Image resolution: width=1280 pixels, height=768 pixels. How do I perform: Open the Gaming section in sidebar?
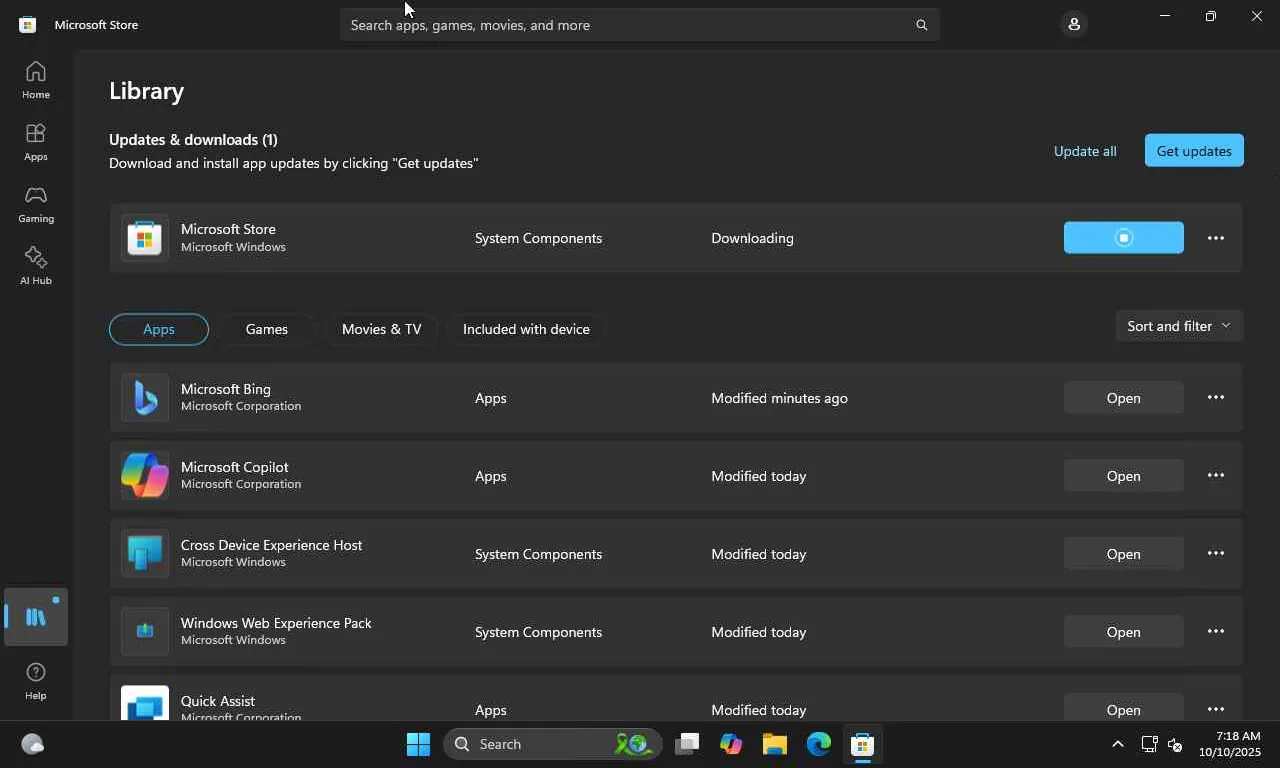point(36,204)
